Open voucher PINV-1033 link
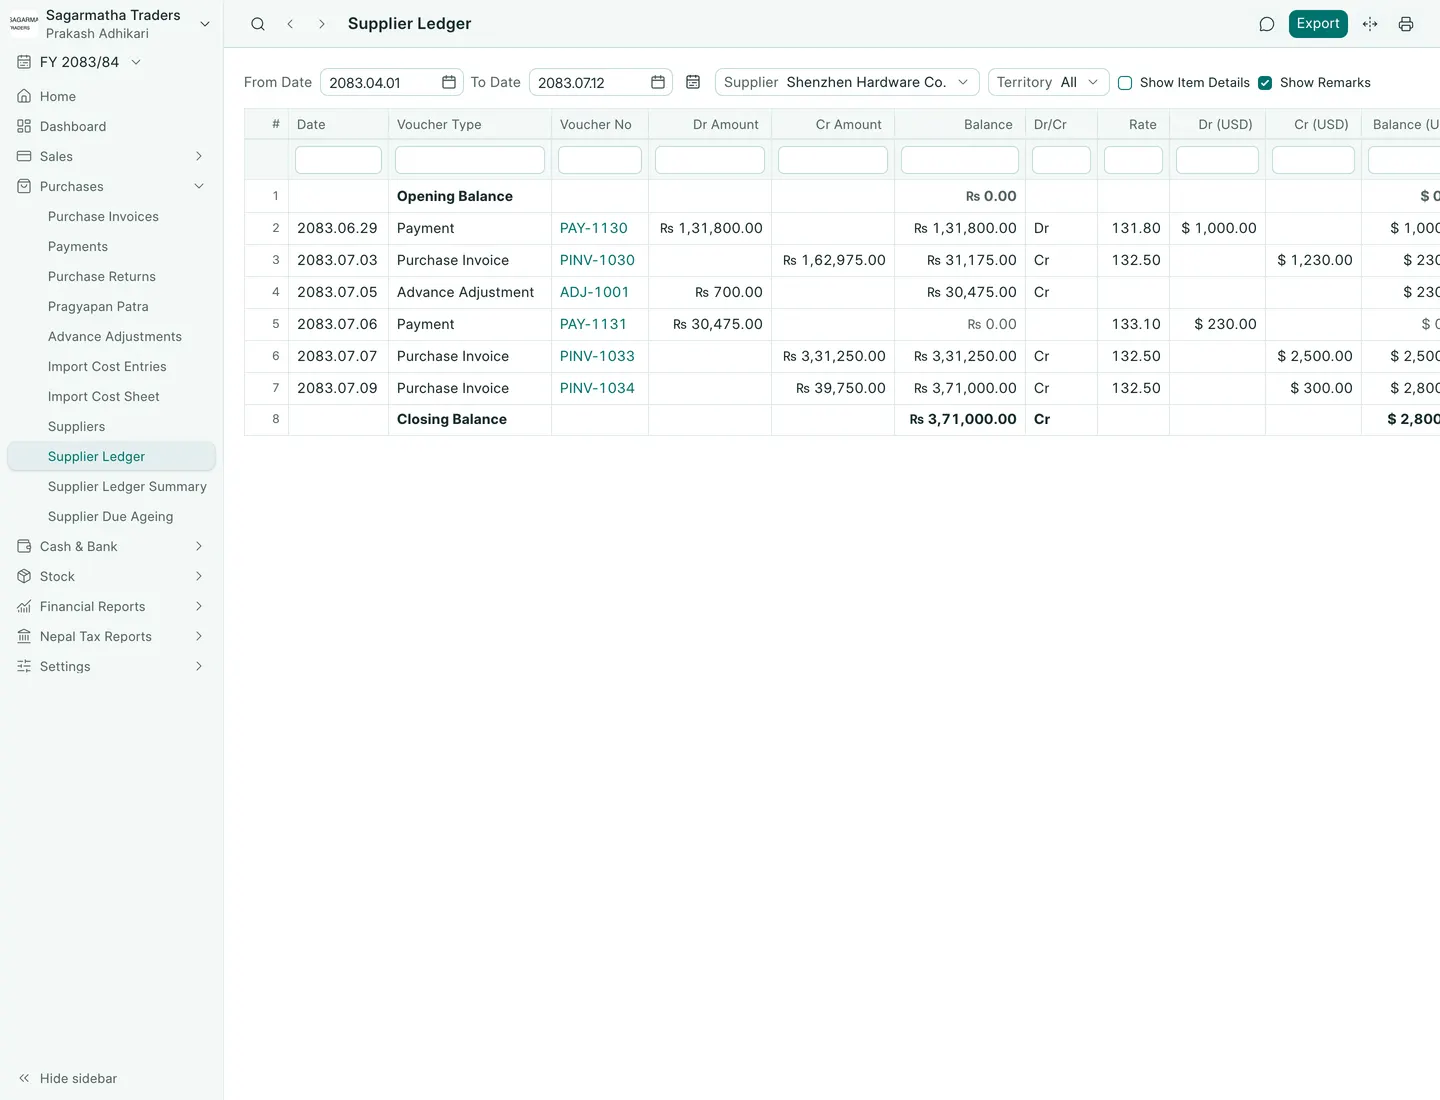 tap(597, 356)
